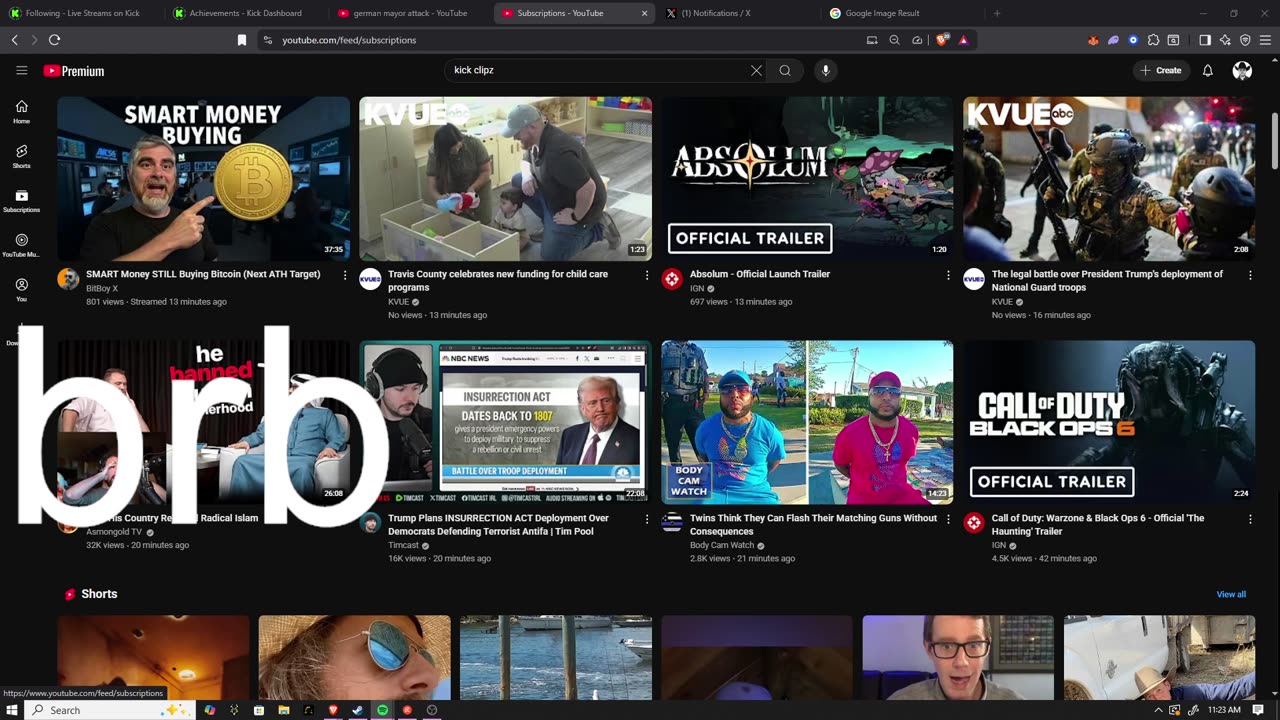Open options for National Guard legal battle video

coord(1250,275)
